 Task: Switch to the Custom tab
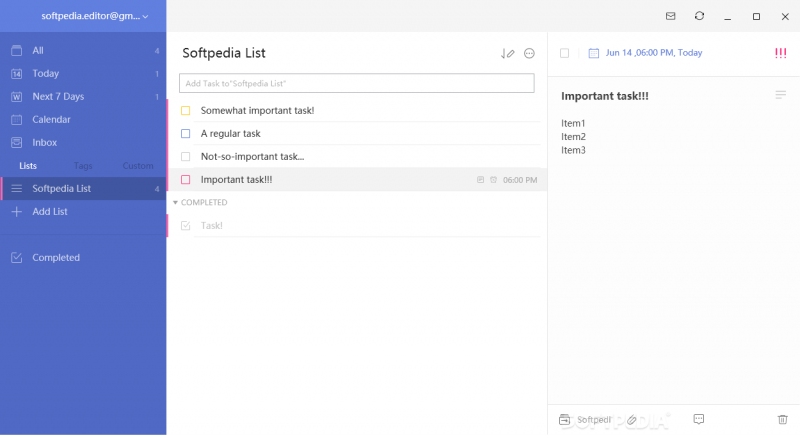pos(138,166)
